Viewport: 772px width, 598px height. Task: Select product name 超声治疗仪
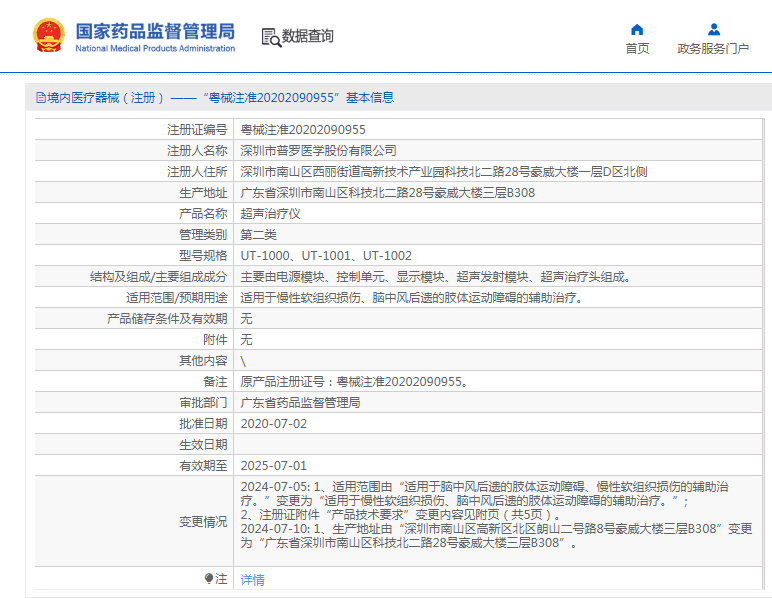270,214
